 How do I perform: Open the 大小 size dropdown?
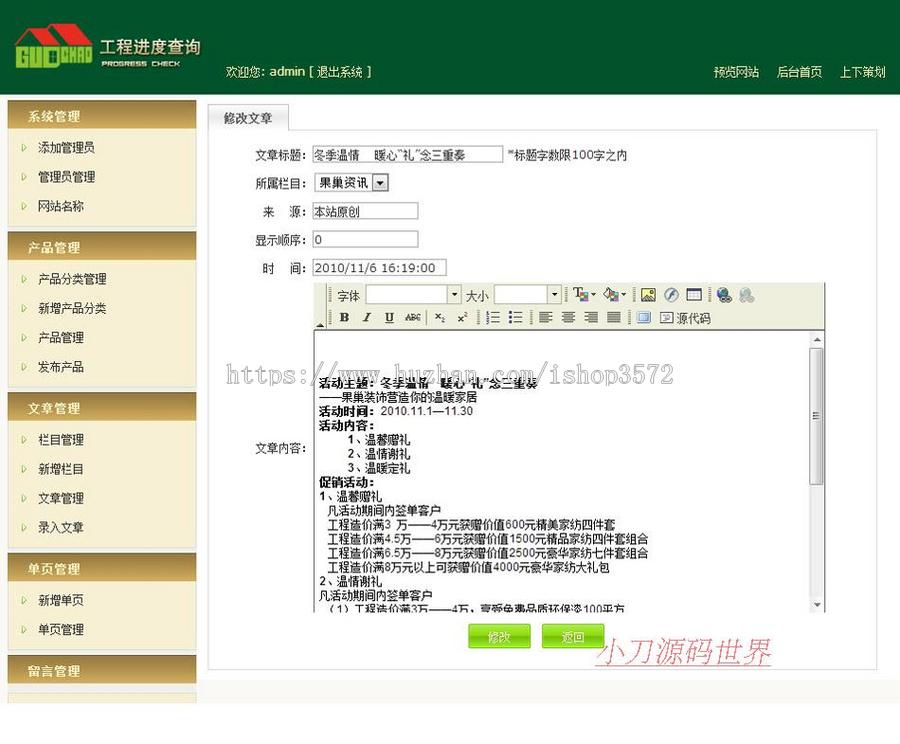point(554,294)
